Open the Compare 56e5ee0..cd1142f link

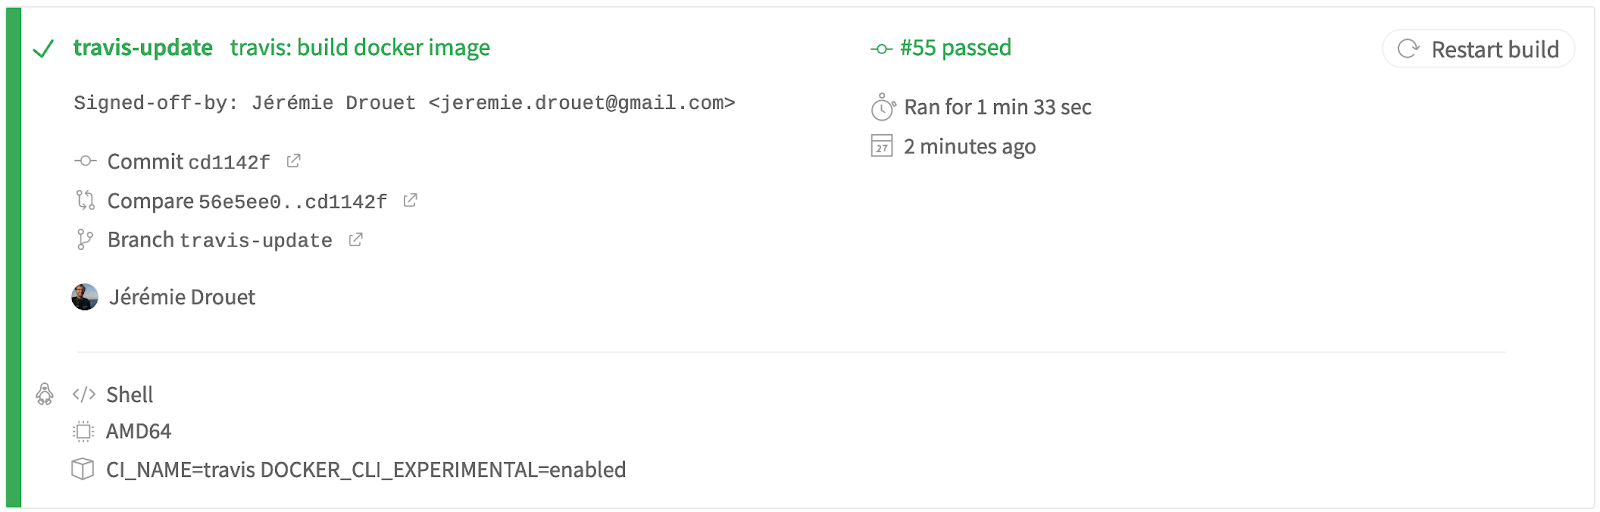[x=247, y=201]
